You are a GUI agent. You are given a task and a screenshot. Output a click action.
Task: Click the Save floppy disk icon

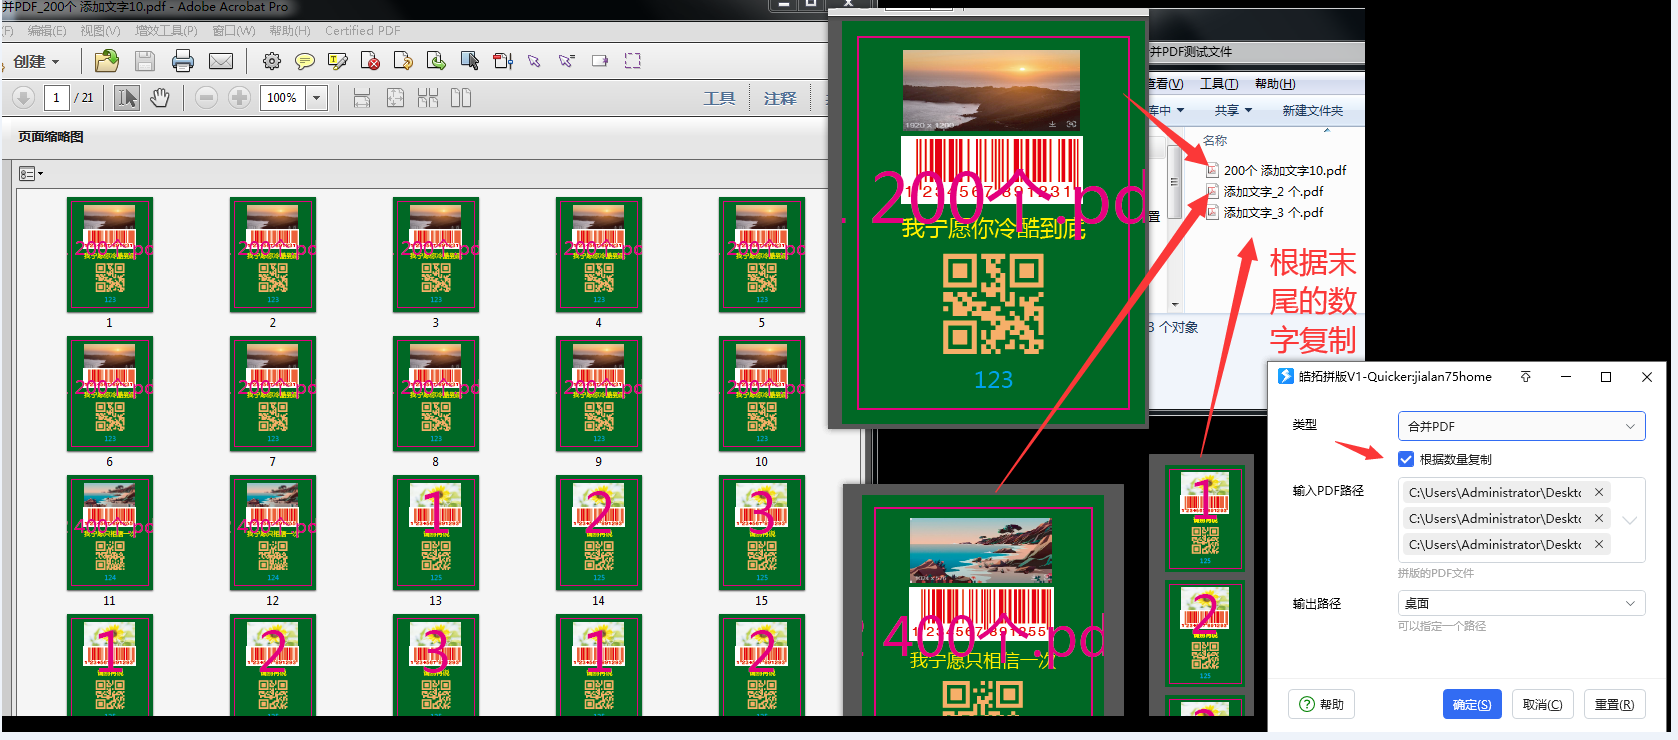coord(145,61)
